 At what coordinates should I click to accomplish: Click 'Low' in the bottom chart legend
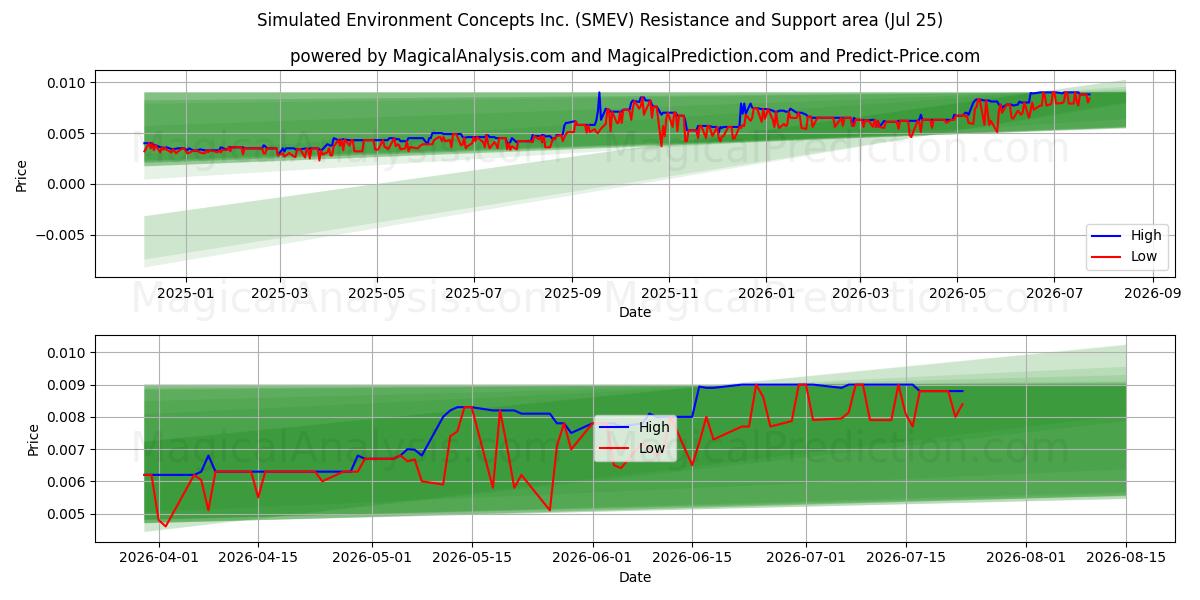coord(652,448)
